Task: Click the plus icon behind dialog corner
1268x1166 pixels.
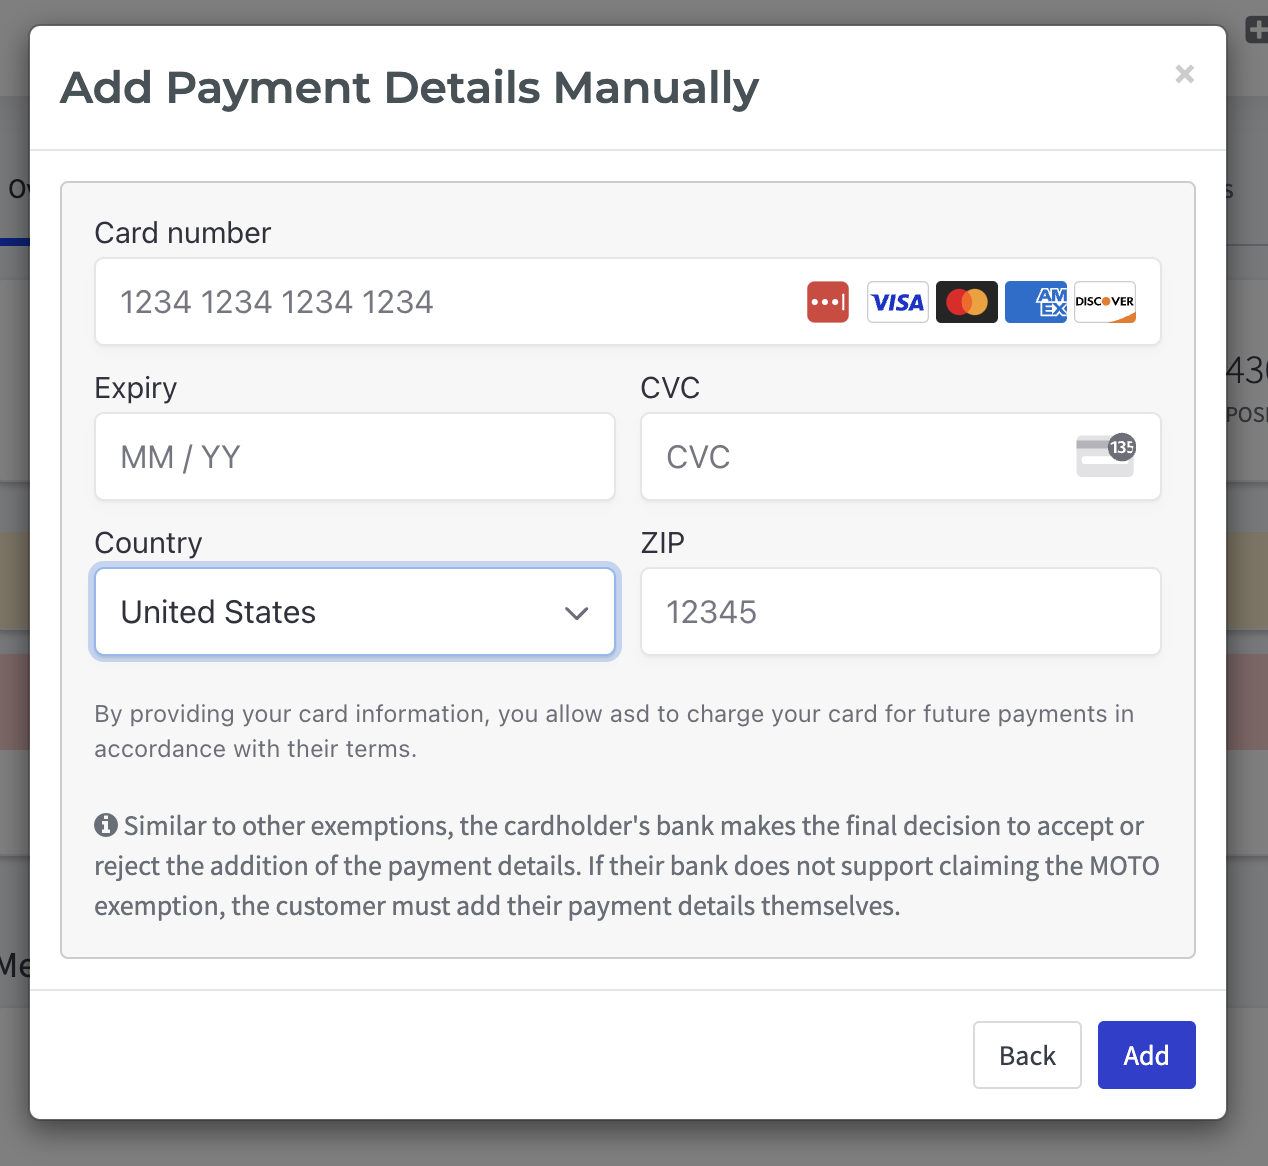Action: (x=1257, y=30)
